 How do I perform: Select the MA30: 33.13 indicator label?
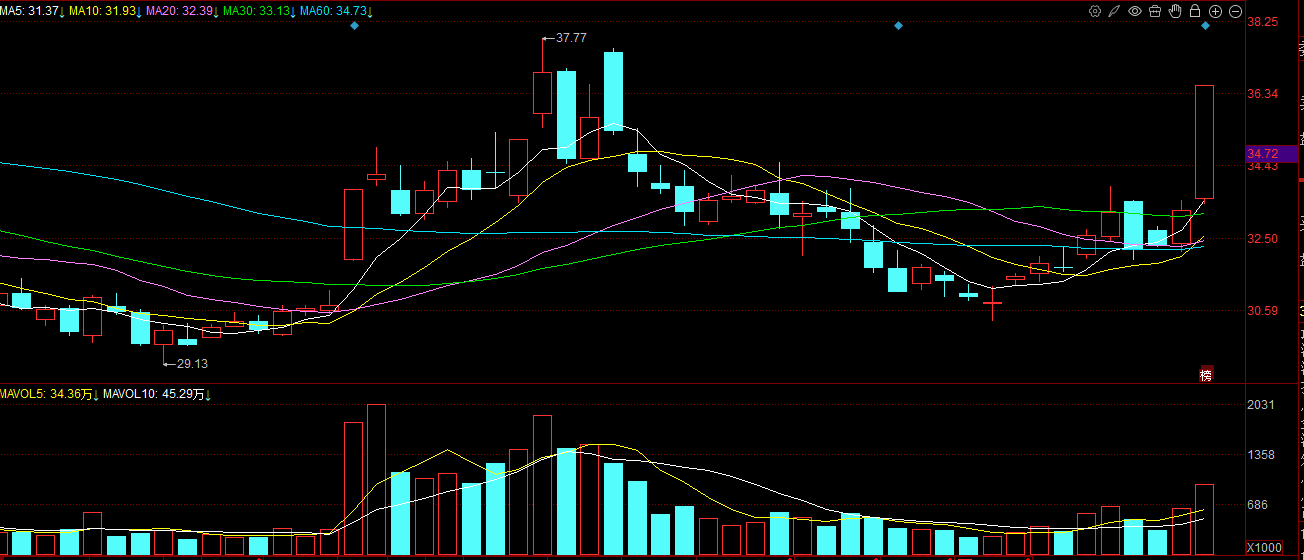pyautogui.click(x=259, y=11)
